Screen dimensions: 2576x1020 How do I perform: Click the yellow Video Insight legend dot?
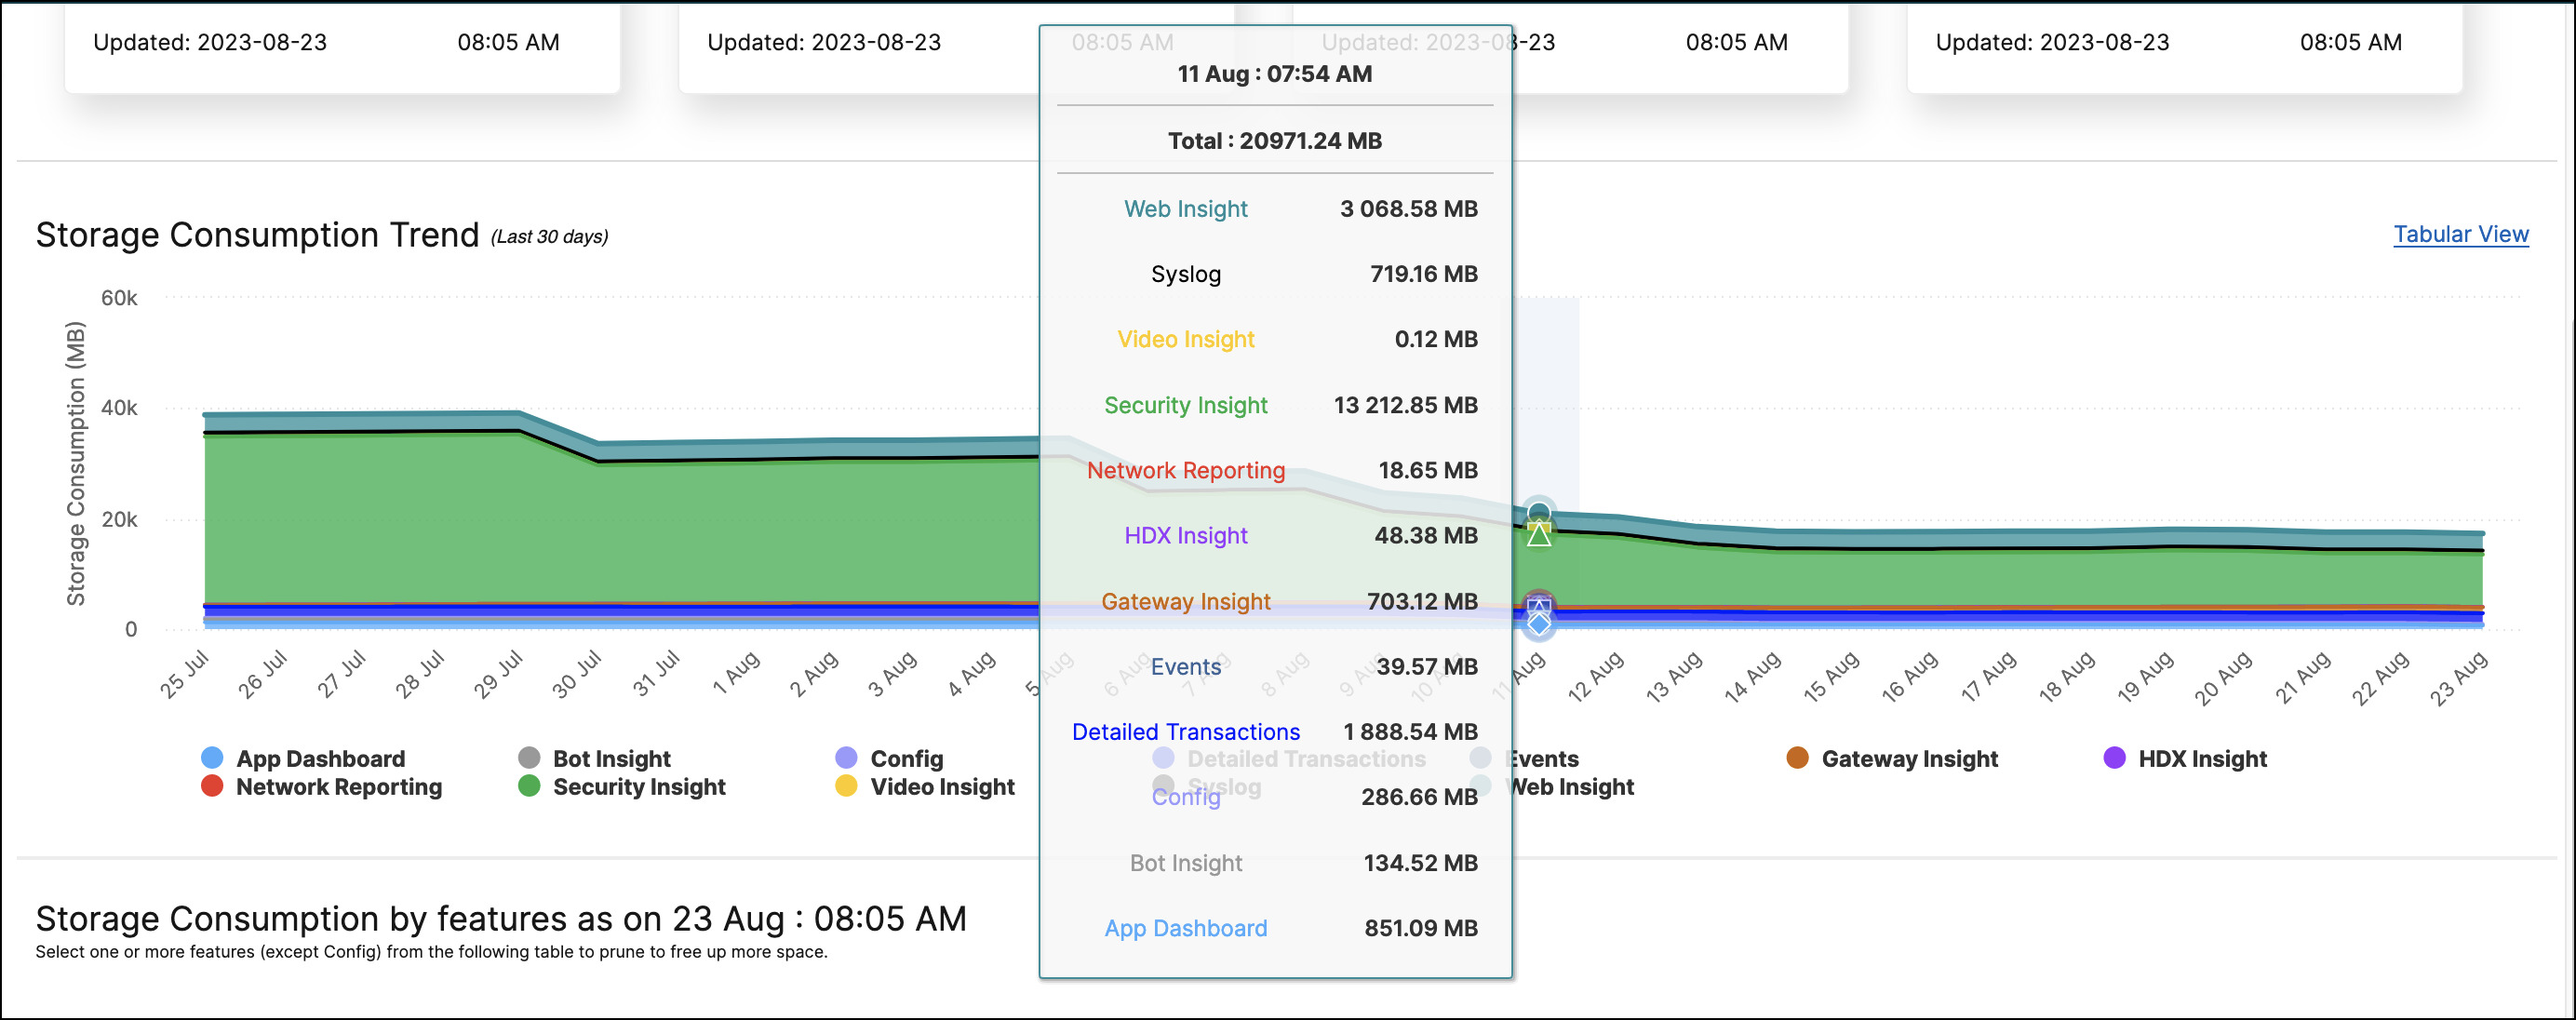tap(846, 785)
